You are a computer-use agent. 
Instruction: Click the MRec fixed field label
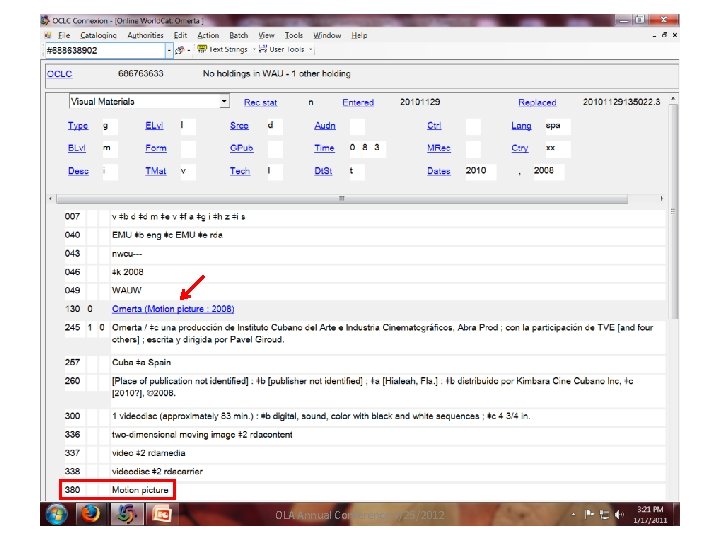pos(439,148)
